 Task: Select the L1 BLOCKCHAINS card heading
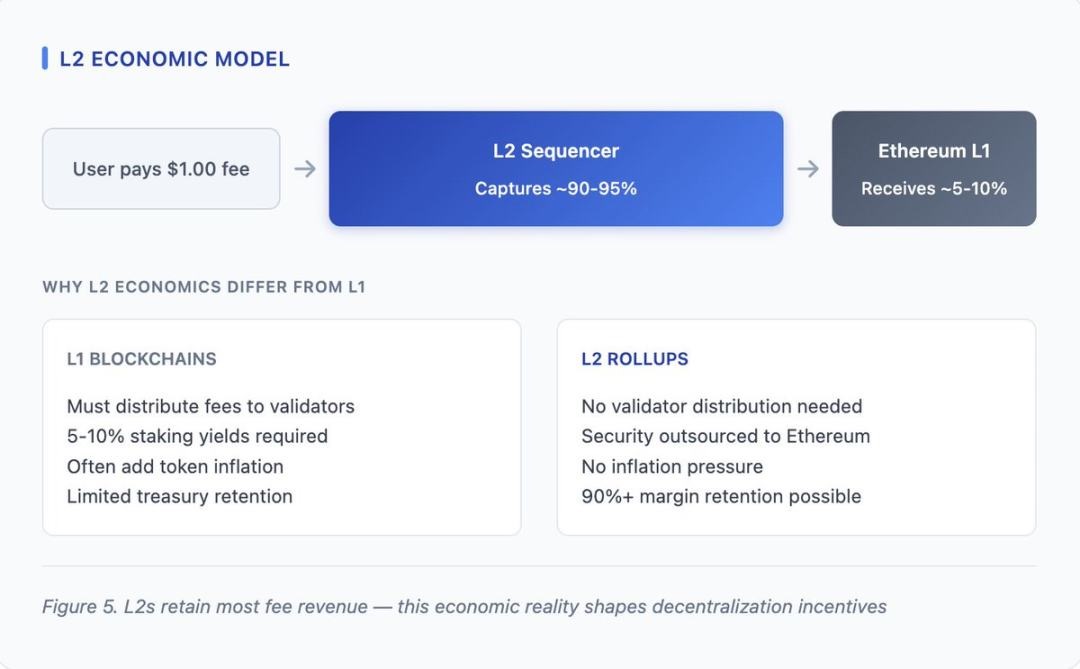142,359
